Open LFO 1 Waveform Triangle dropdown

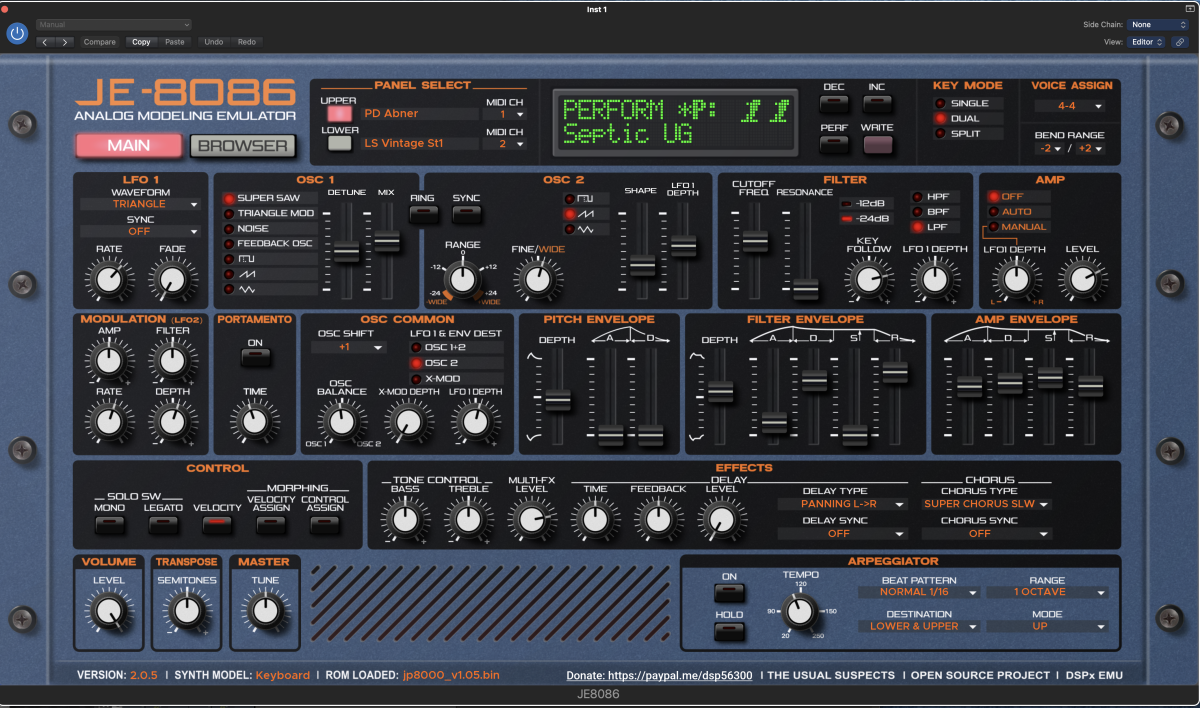(x=140, y=204)
